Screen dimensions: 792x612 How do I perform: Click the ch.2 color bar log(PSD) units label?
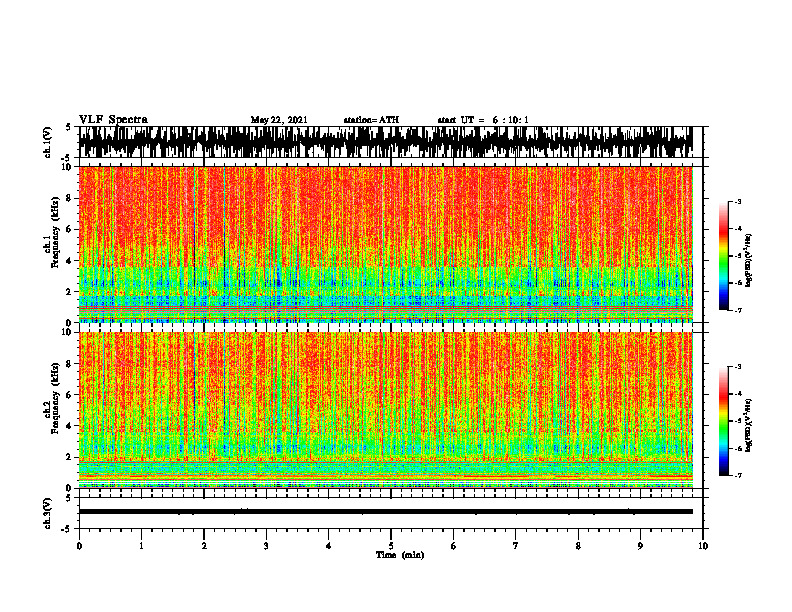point(749,426)
